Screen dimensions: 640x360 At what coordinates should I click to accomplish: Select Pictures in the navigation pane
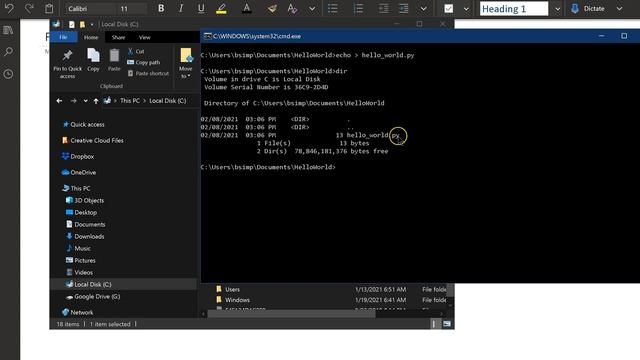[x=81, y=260]
